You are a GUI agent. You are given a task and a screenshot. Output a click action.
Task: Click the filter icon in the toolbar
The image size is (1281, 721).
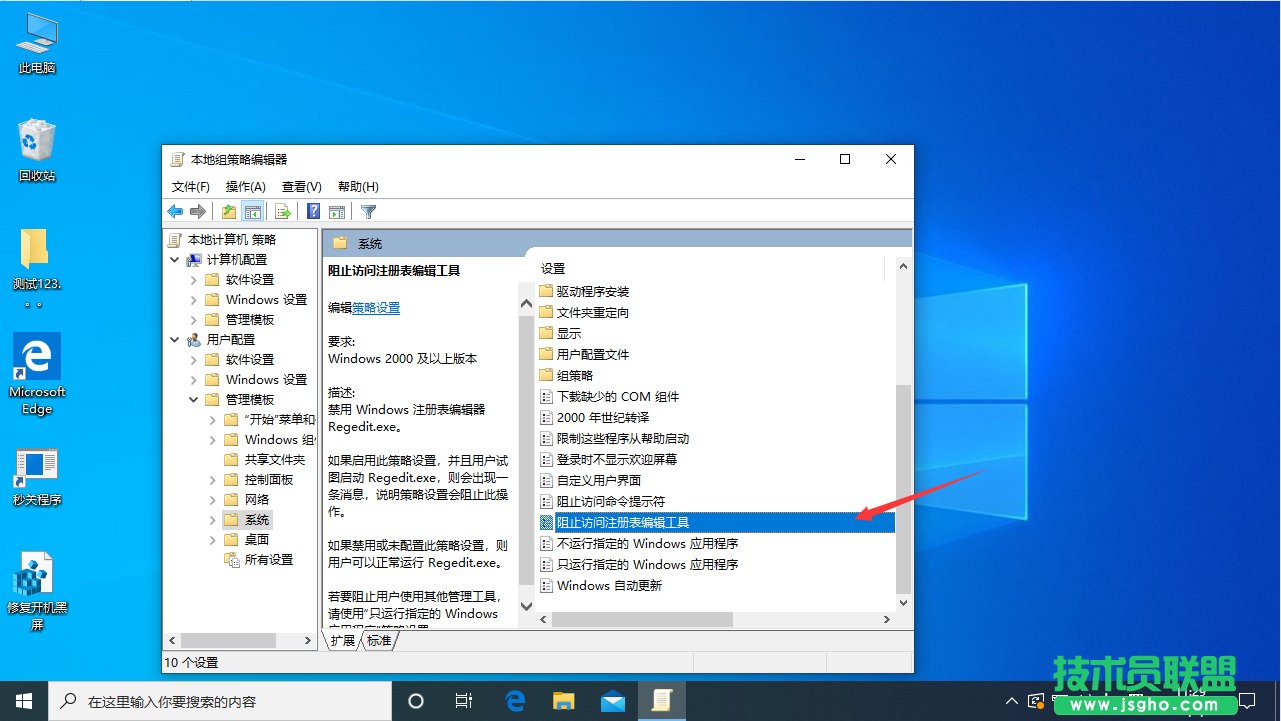[368, 211]
